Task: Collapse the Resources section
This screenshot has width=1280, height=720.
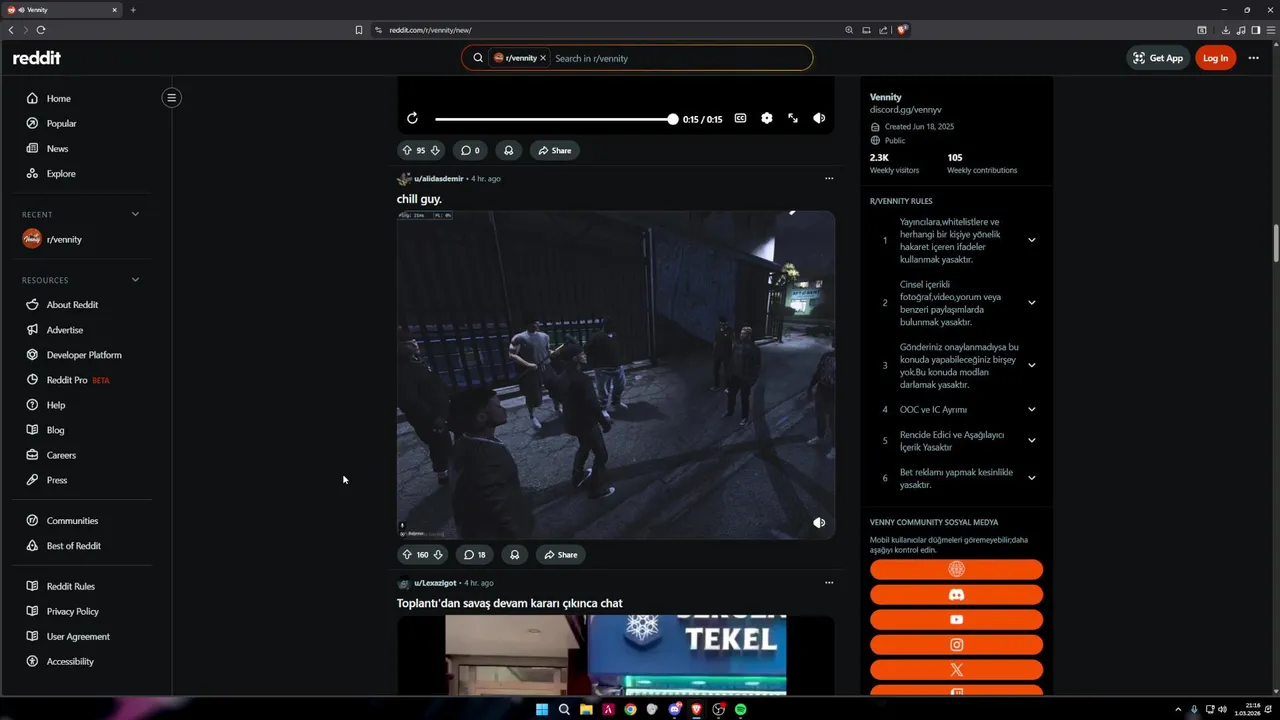Action: pos(135,280)
